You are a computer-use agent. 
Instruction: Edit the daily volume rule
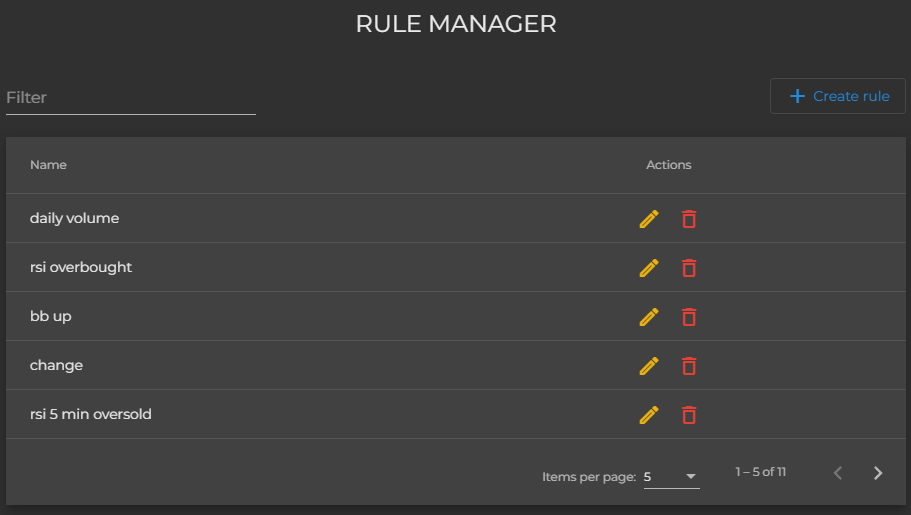[649, 219]
